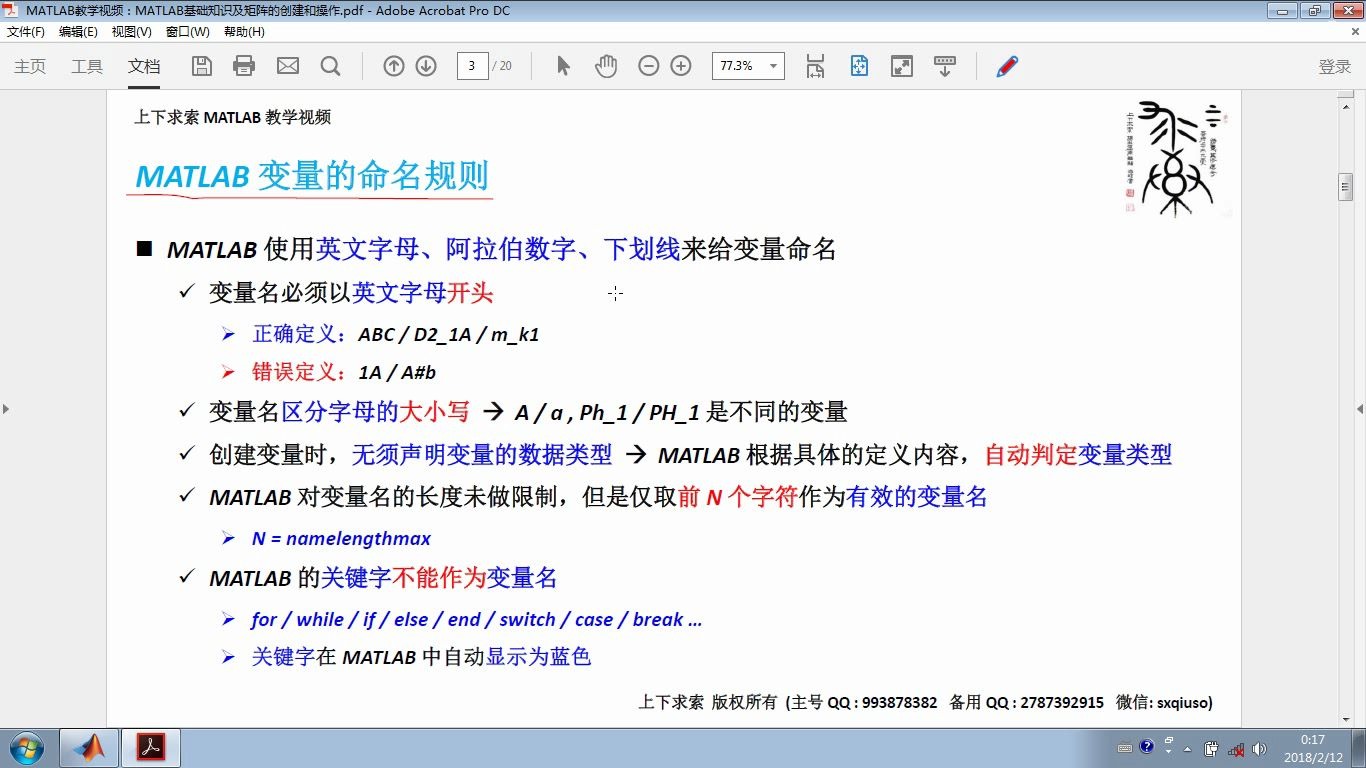Open the Save File icon
Image resolution: width=1366 pixels, height=768 pixels.
202,65
